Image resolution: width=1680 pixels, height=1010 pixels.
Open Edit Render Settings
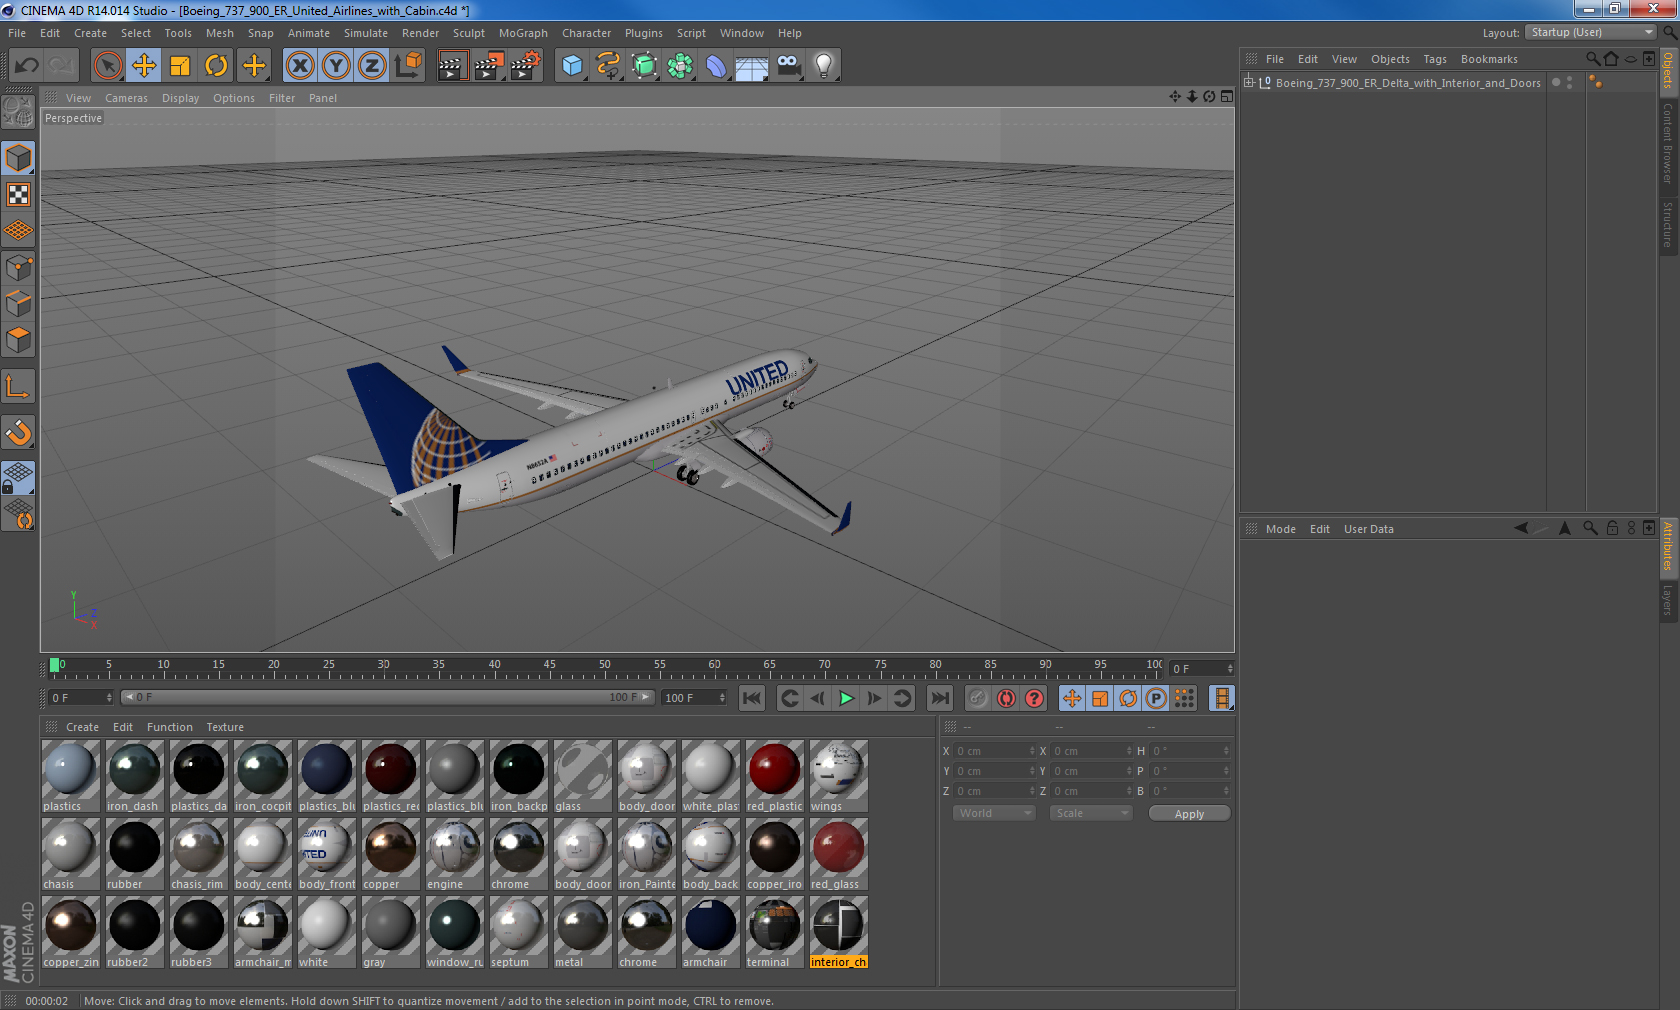tap(525, 66)
